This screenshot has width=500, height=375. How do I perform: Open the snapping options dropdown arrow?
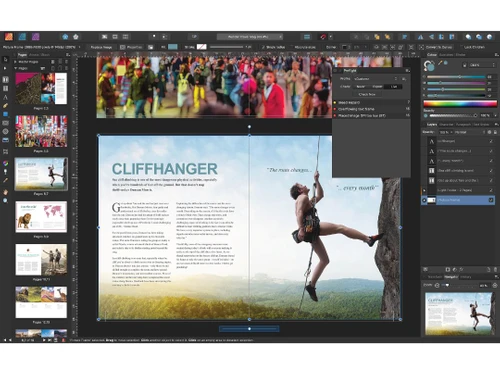tap(331, 37)
